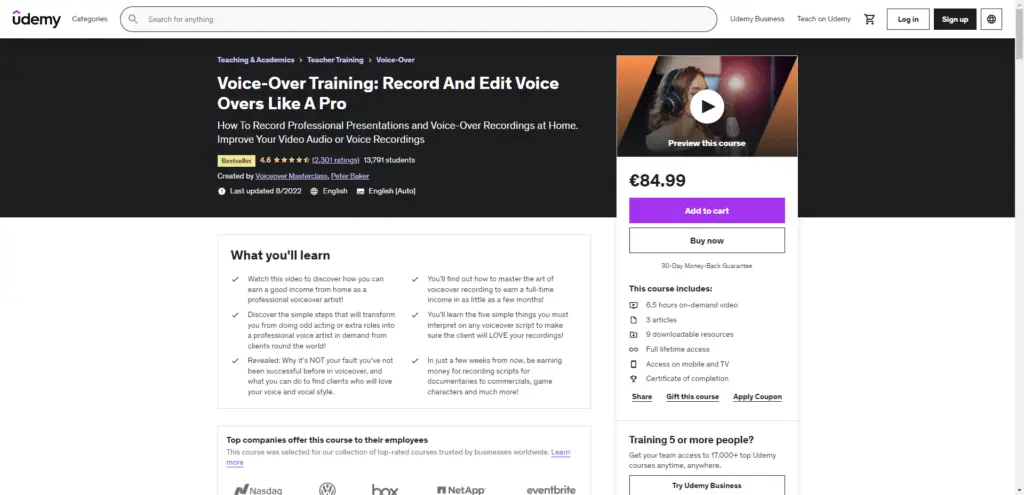Click the Udemy logo
Screen dimensions: 1024x495
click(37, 19)
